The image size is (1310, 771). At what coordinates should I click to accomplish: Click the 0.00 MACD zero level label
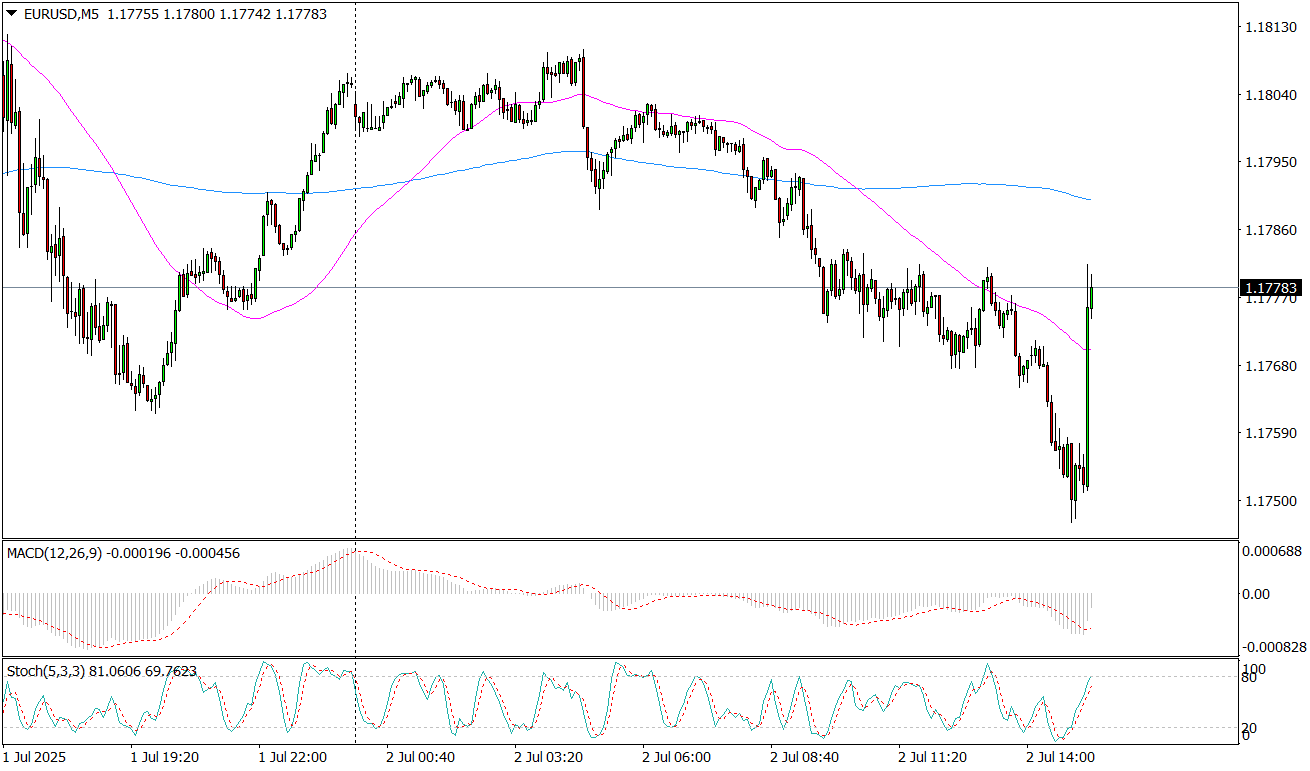click(x=1256, y=594)
